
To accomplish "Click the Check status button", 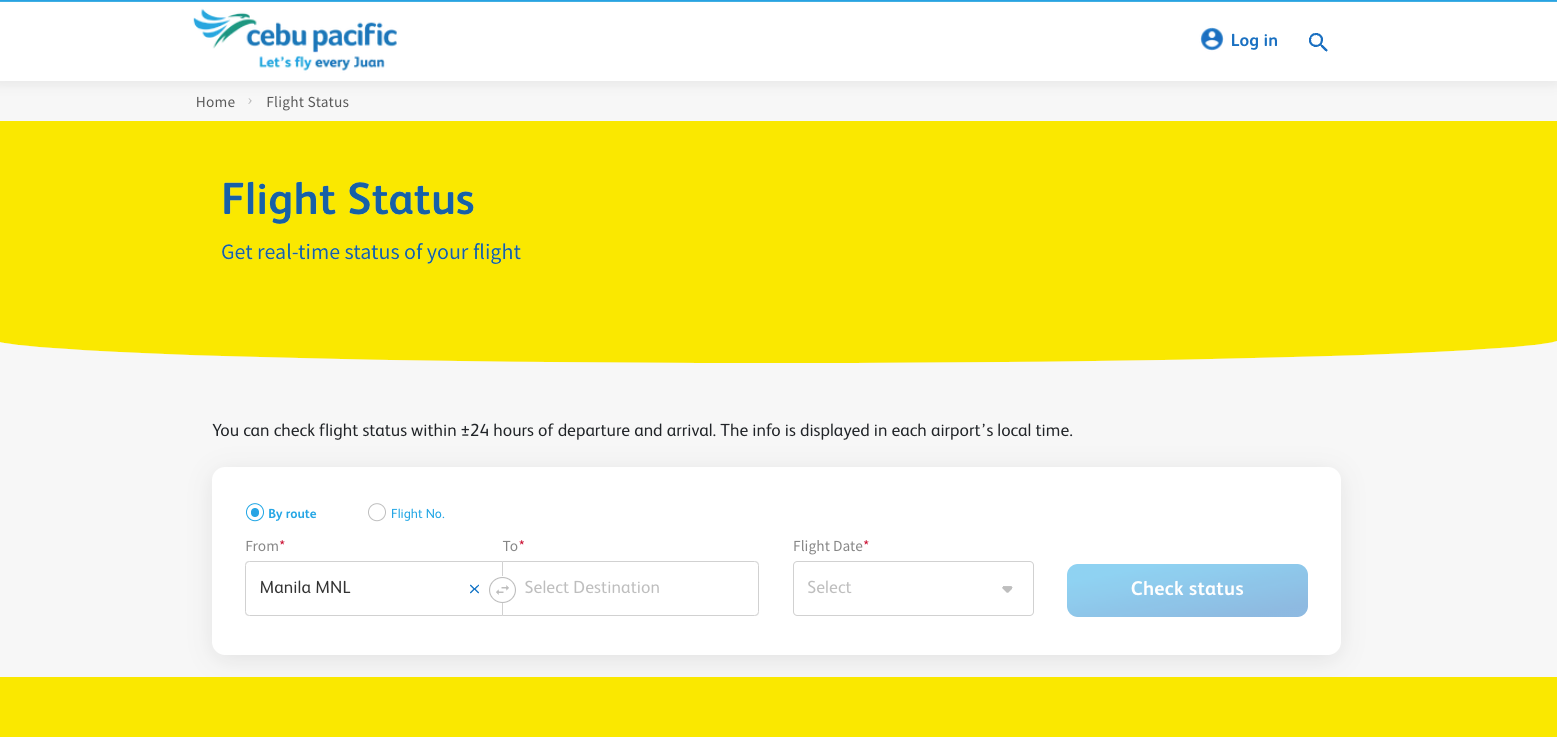I will [1187, 590].
